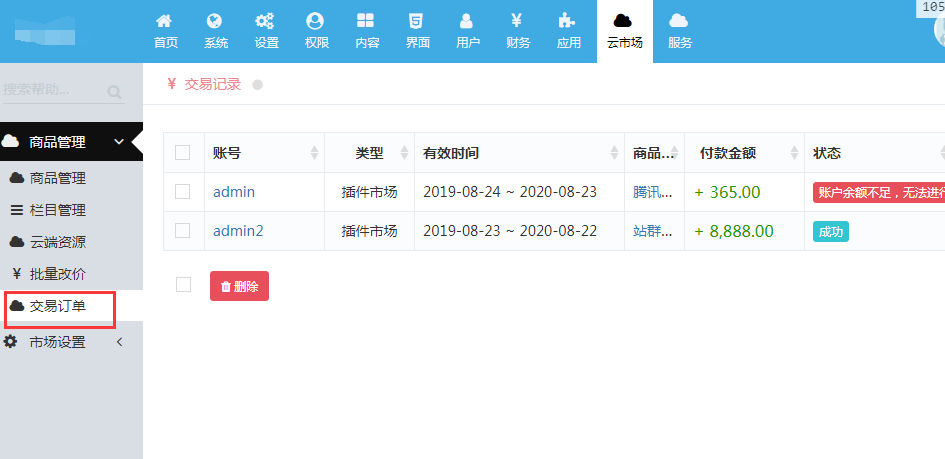Tick the checkbox for the admin2 row
Viewport: 945px width, 459px height.
[183, 231]
